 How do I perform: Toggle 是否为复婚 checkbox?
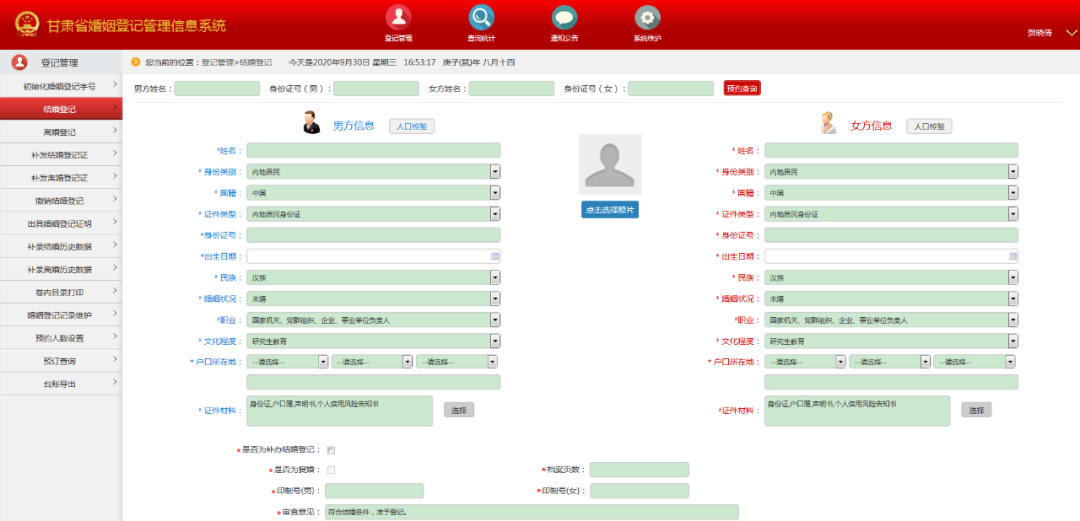pyautogui.click(x=331, y=470)
